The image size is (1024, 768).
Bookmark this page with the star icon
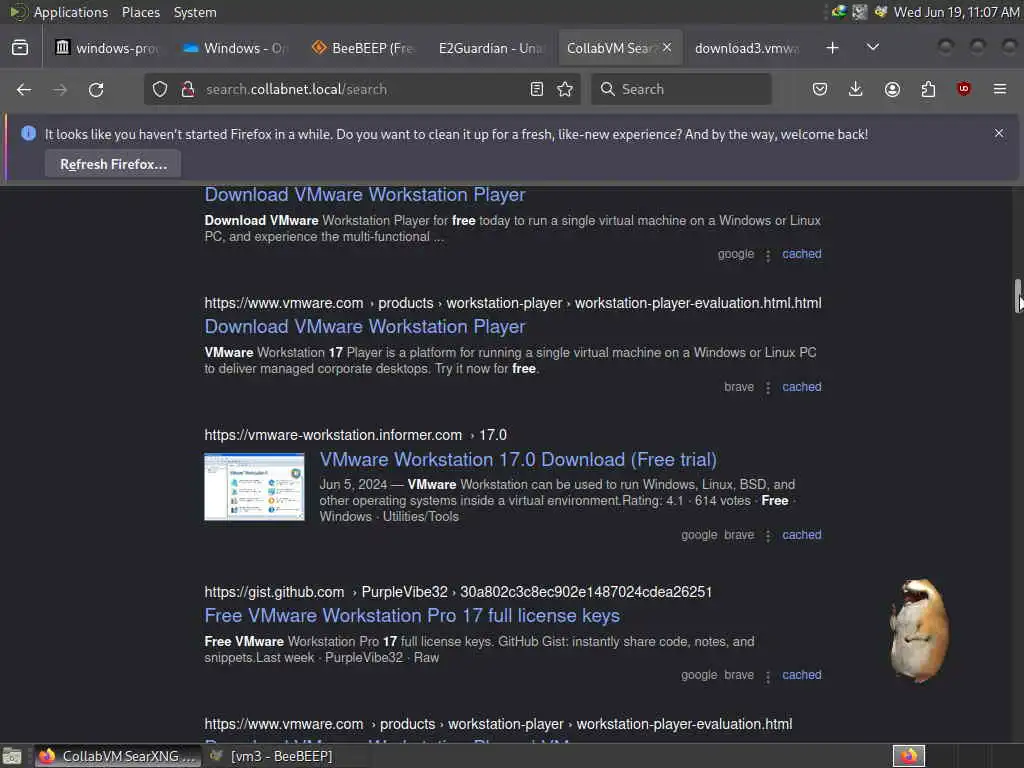[566, 89]
